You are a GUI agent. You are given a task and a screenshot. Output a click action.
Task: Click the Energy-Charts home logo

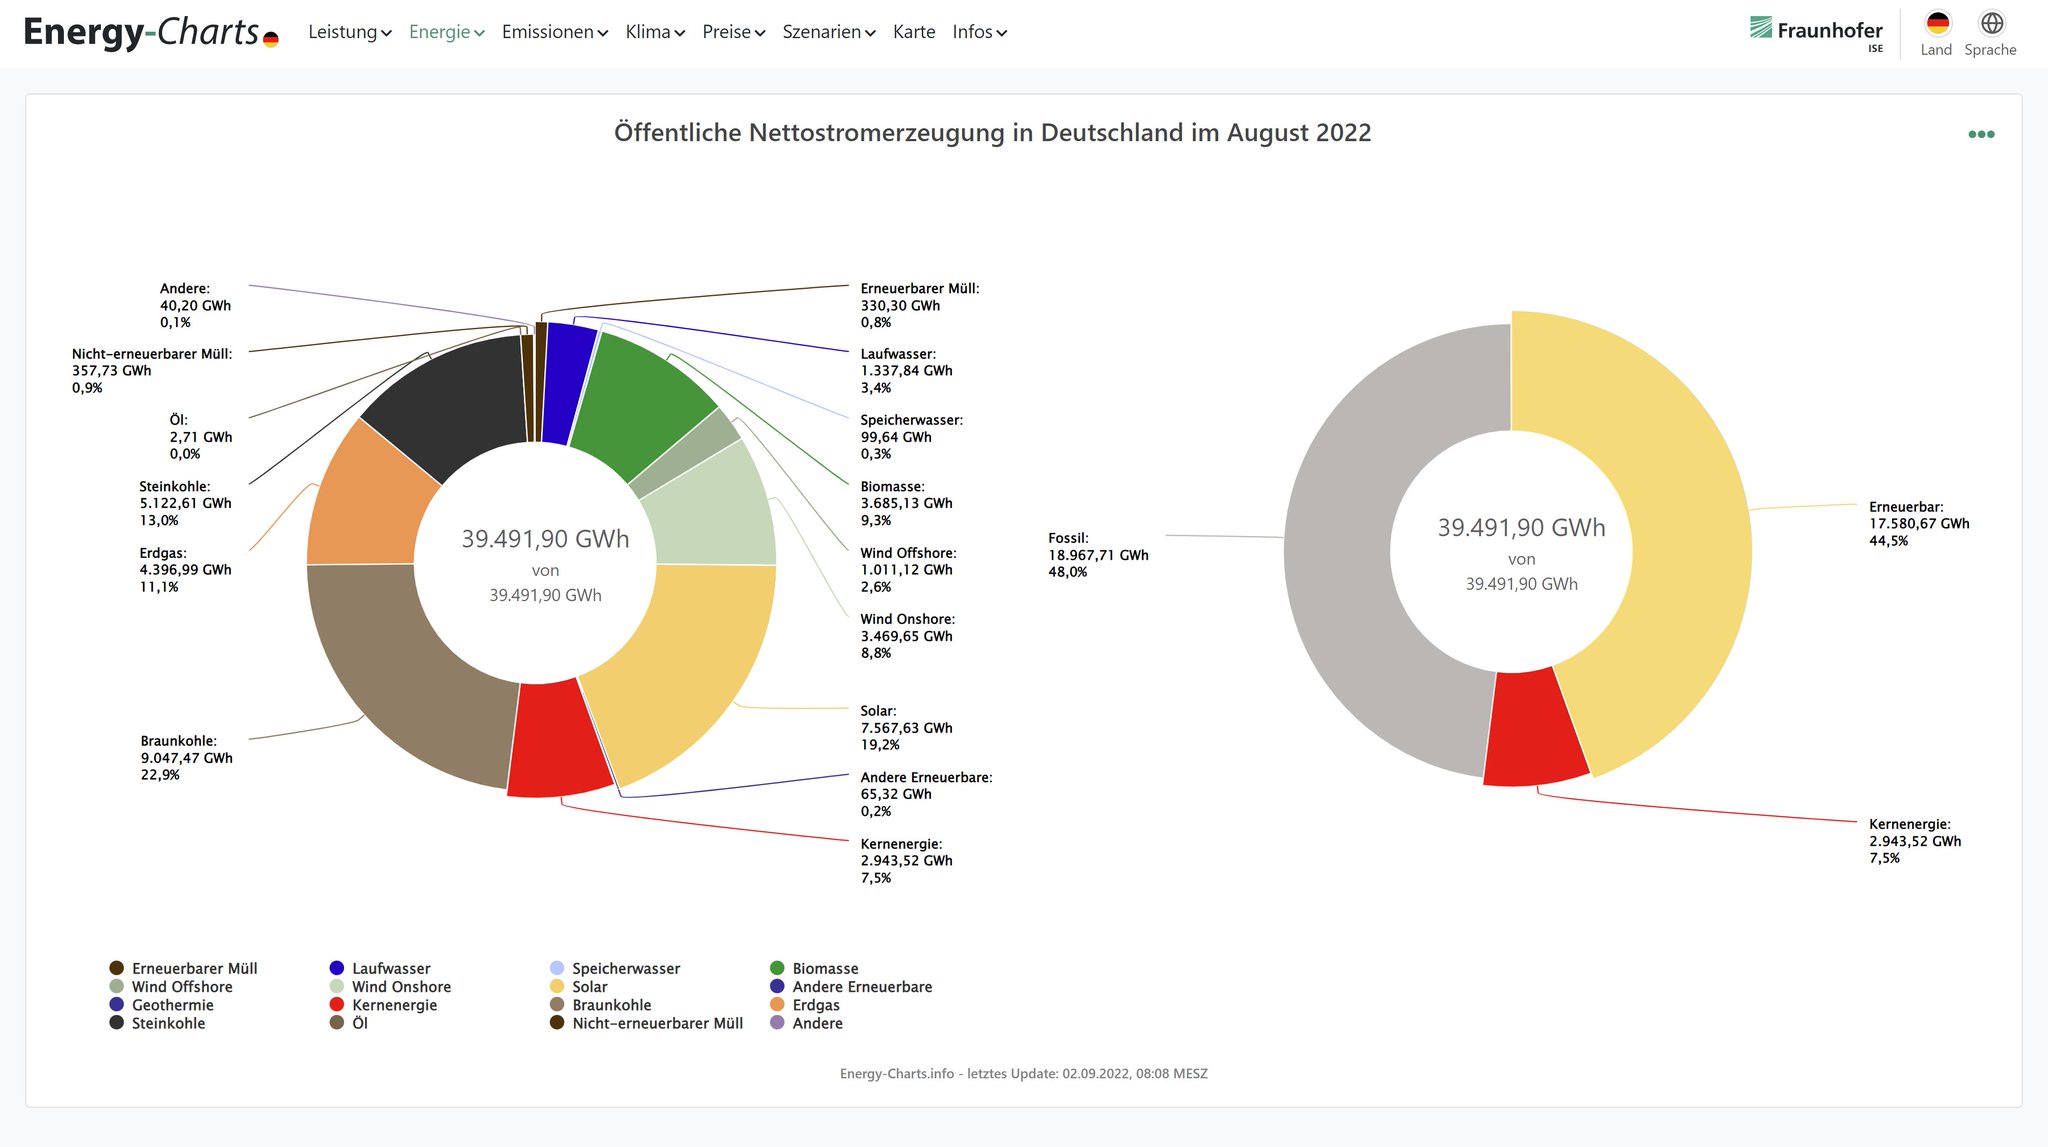pos(150,32)
